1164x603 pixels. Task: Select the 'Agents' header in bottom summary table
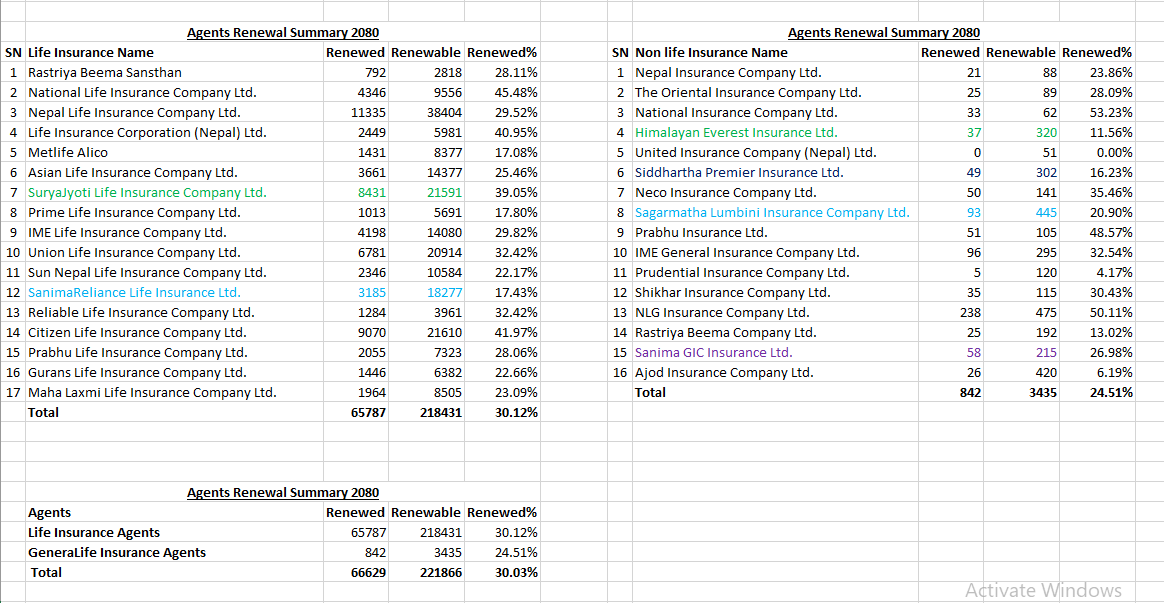(50, 512)
